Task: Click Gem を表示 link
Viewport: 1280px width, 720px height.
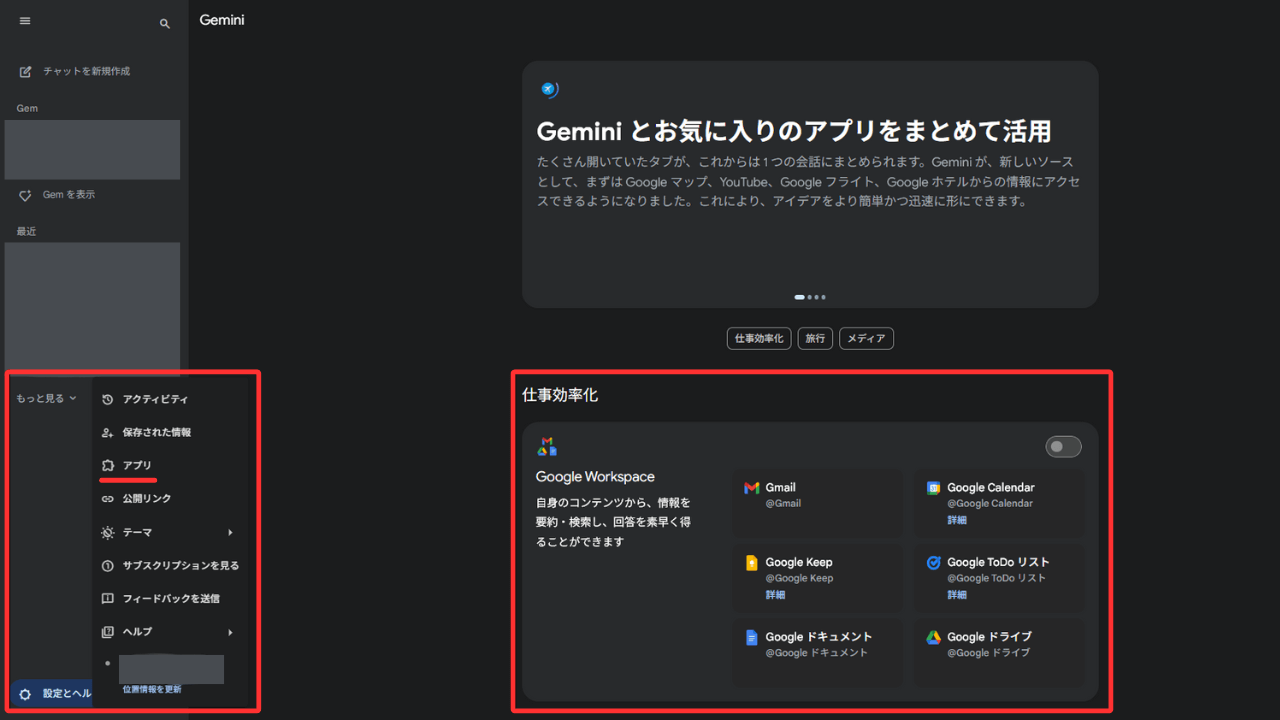Action: (69, 195)
